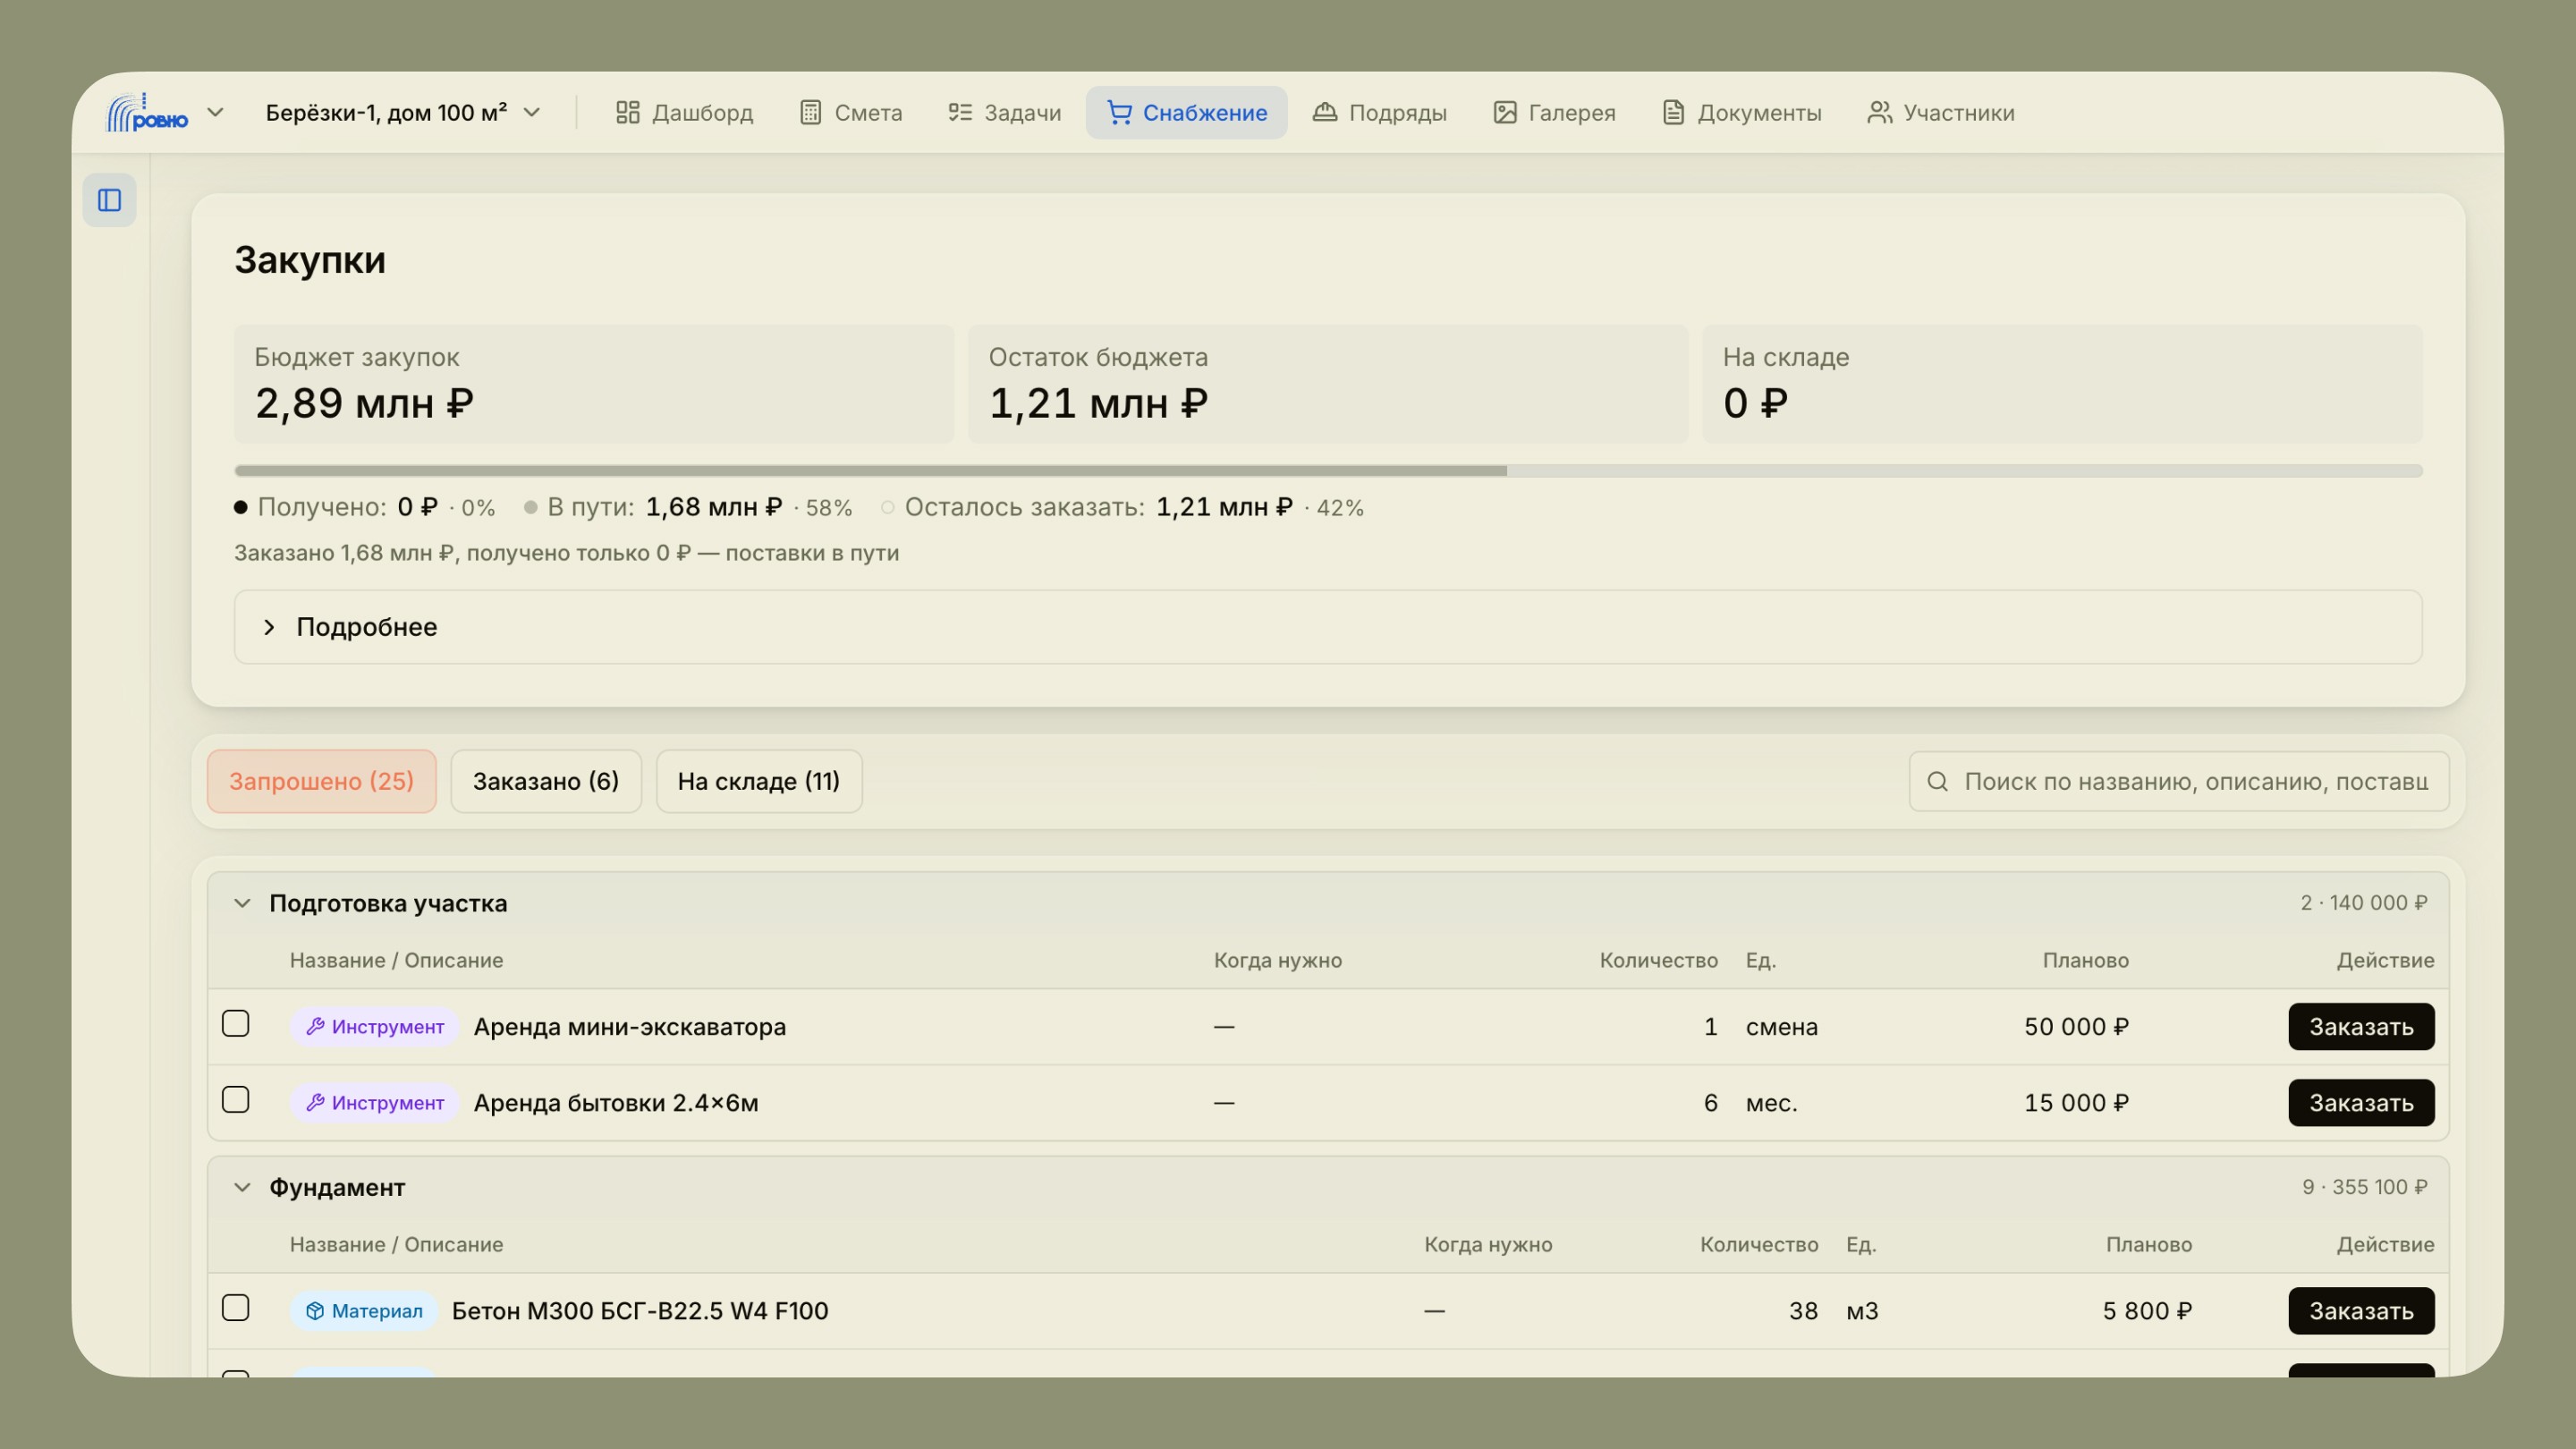The height and width of the screenshot is (1449, 2576).
Task: Click the Количество header in Подготовка участка
Action: coord(1659,960)
